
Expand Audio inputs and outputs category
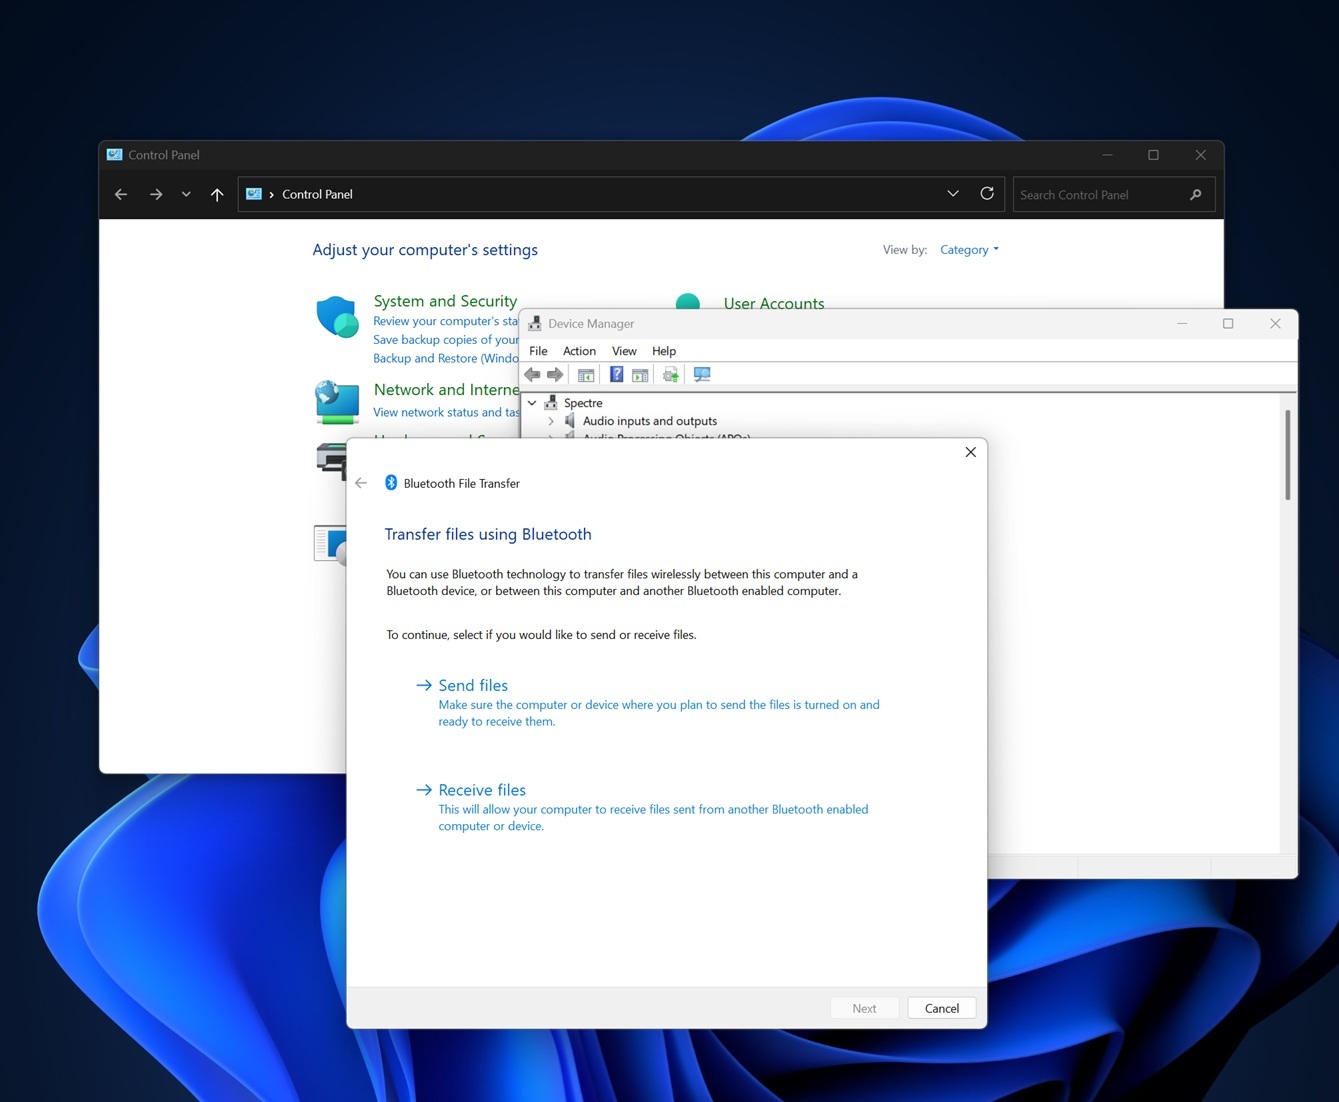(551, 421)
